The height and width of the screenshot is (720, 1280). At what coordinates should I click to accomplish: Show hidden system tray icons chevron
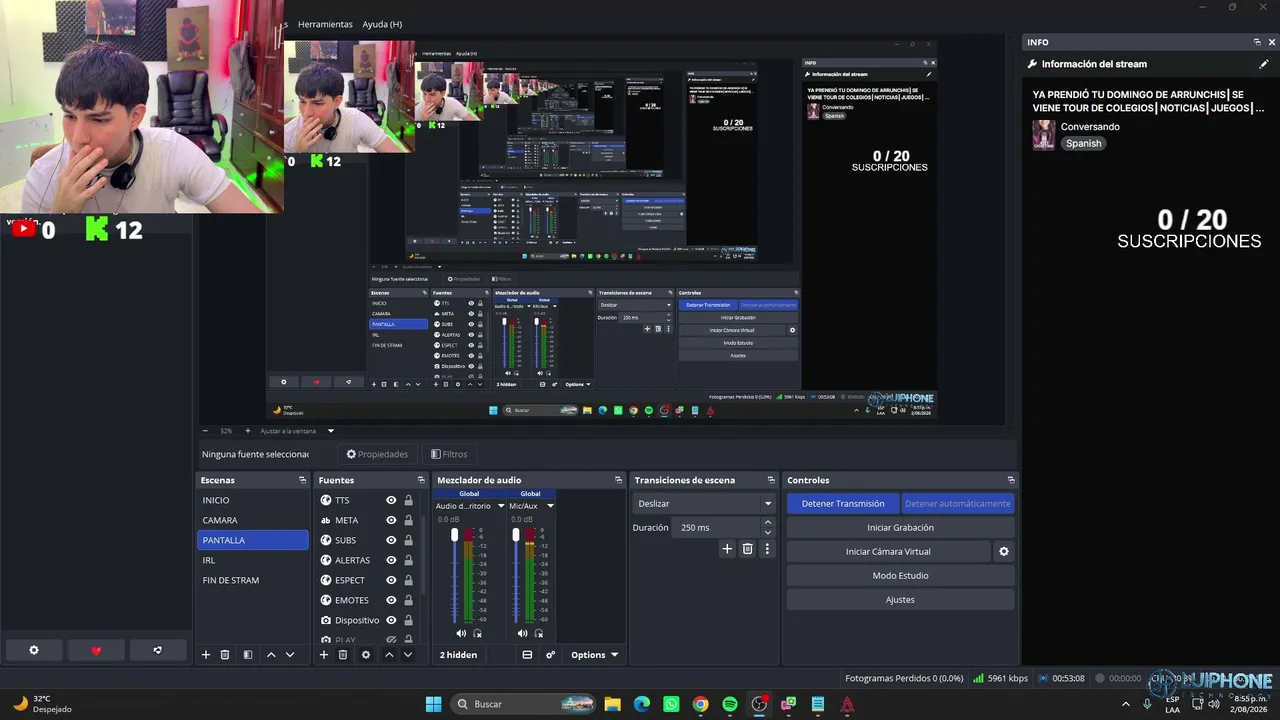[x=1126, y=704]
